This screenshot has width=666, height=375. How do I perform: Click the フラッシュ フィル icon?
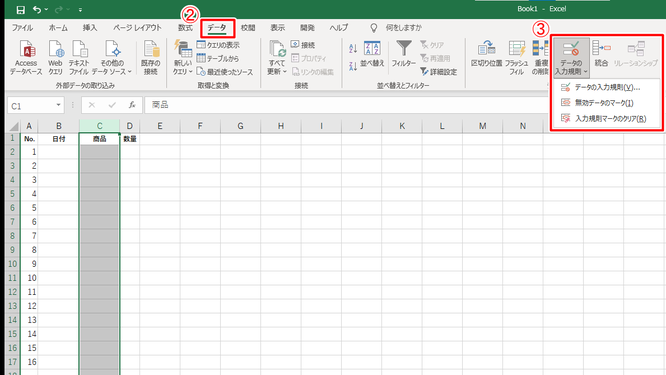[x=516, y=58]
